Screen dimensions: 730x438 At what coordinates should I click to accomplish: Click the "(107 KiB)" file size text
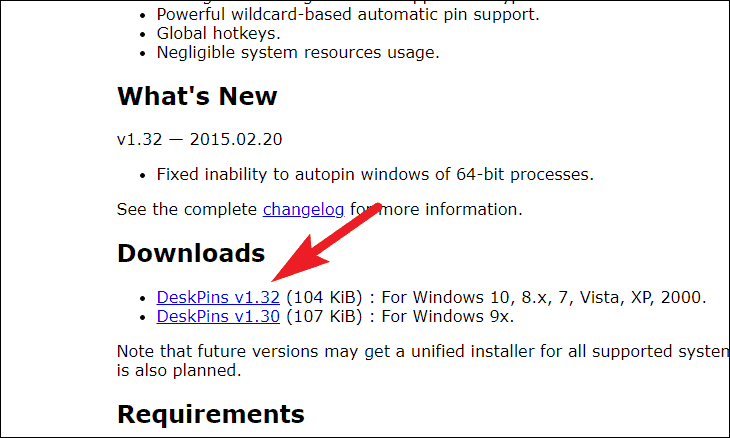tap(324, 317)
